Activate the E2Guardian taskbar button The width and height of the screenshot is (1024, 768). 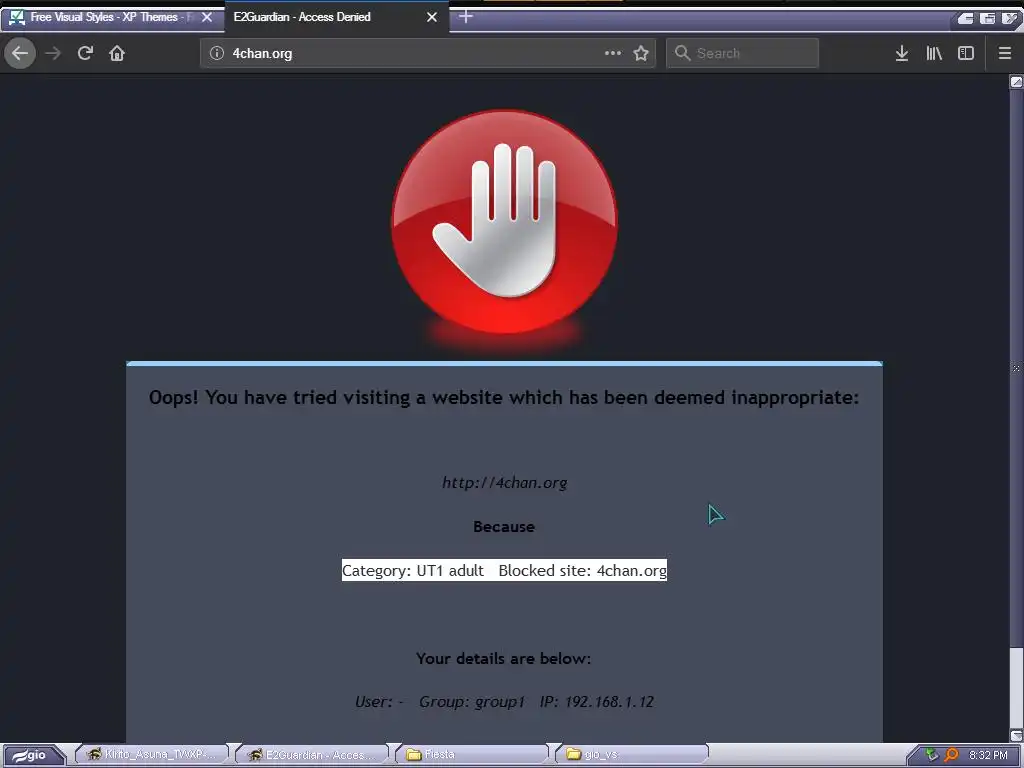coord(312,754)
